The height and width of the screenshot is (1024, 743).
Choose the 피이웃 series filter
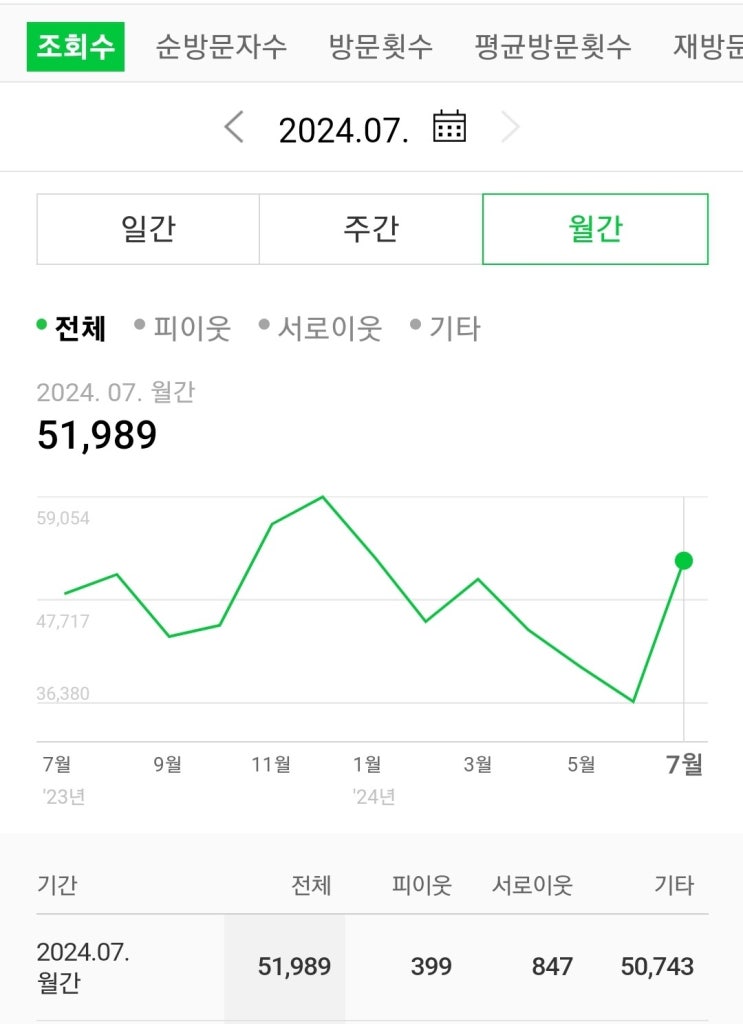182,328
